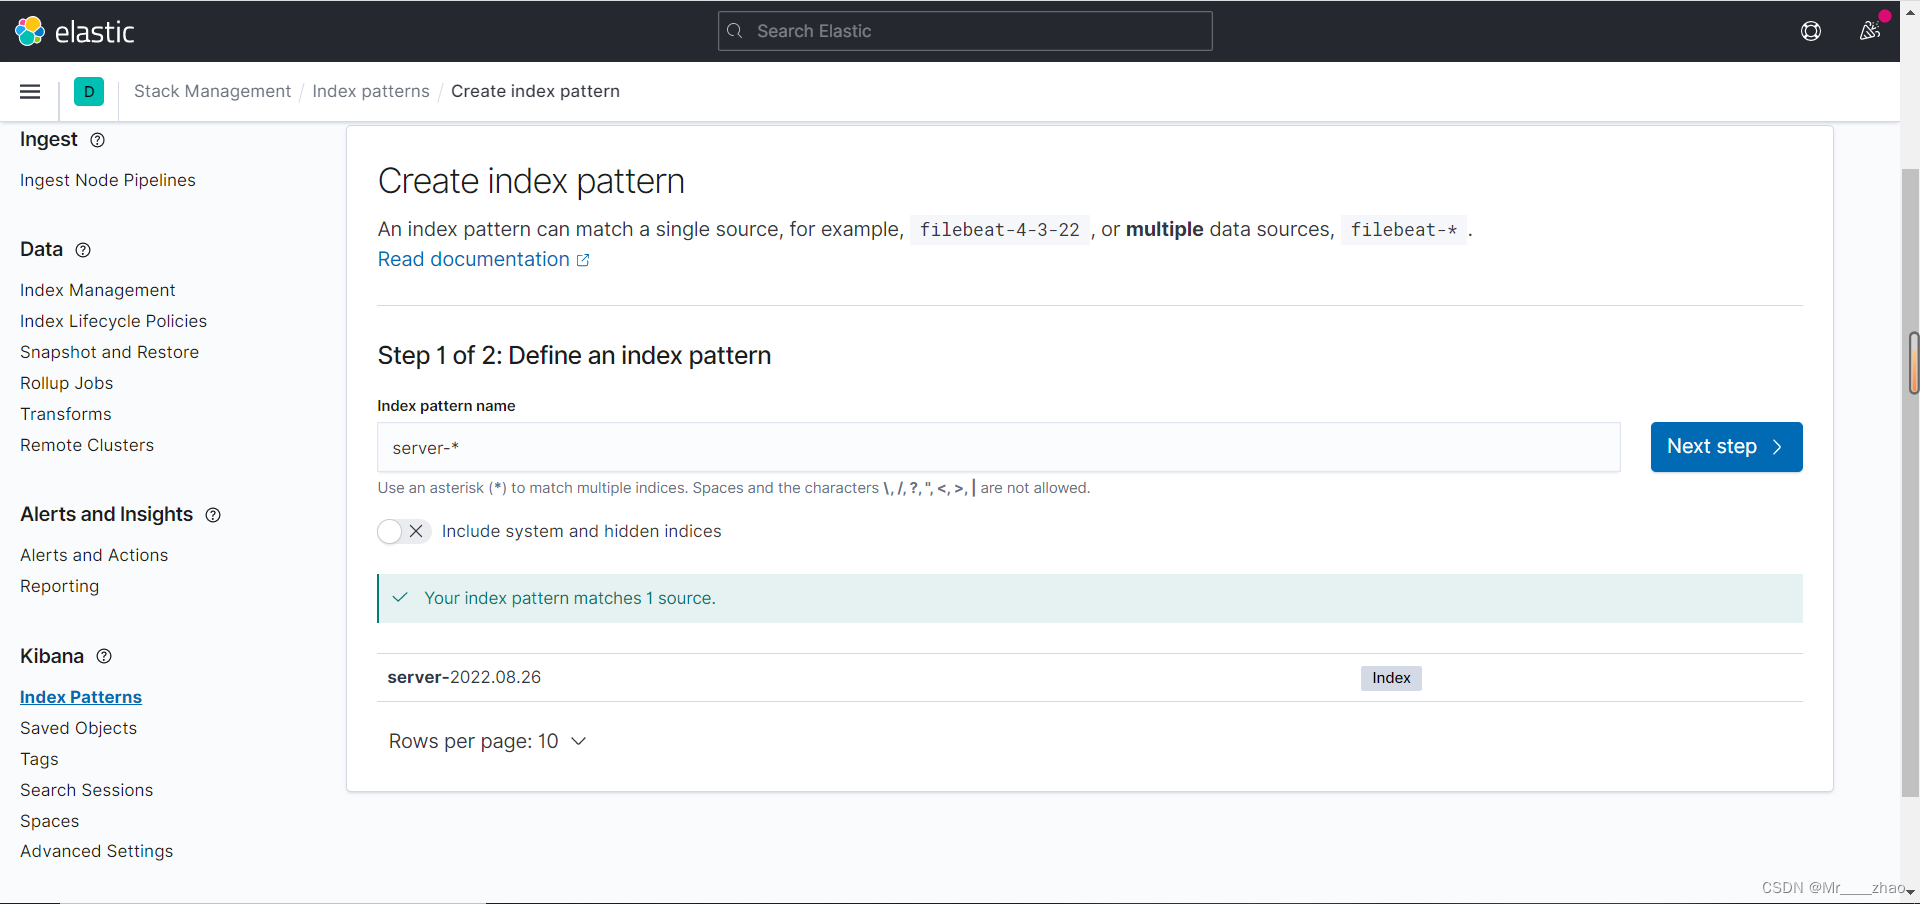Click the Data section help icon
1920x904 pixels.
point(84,250)
